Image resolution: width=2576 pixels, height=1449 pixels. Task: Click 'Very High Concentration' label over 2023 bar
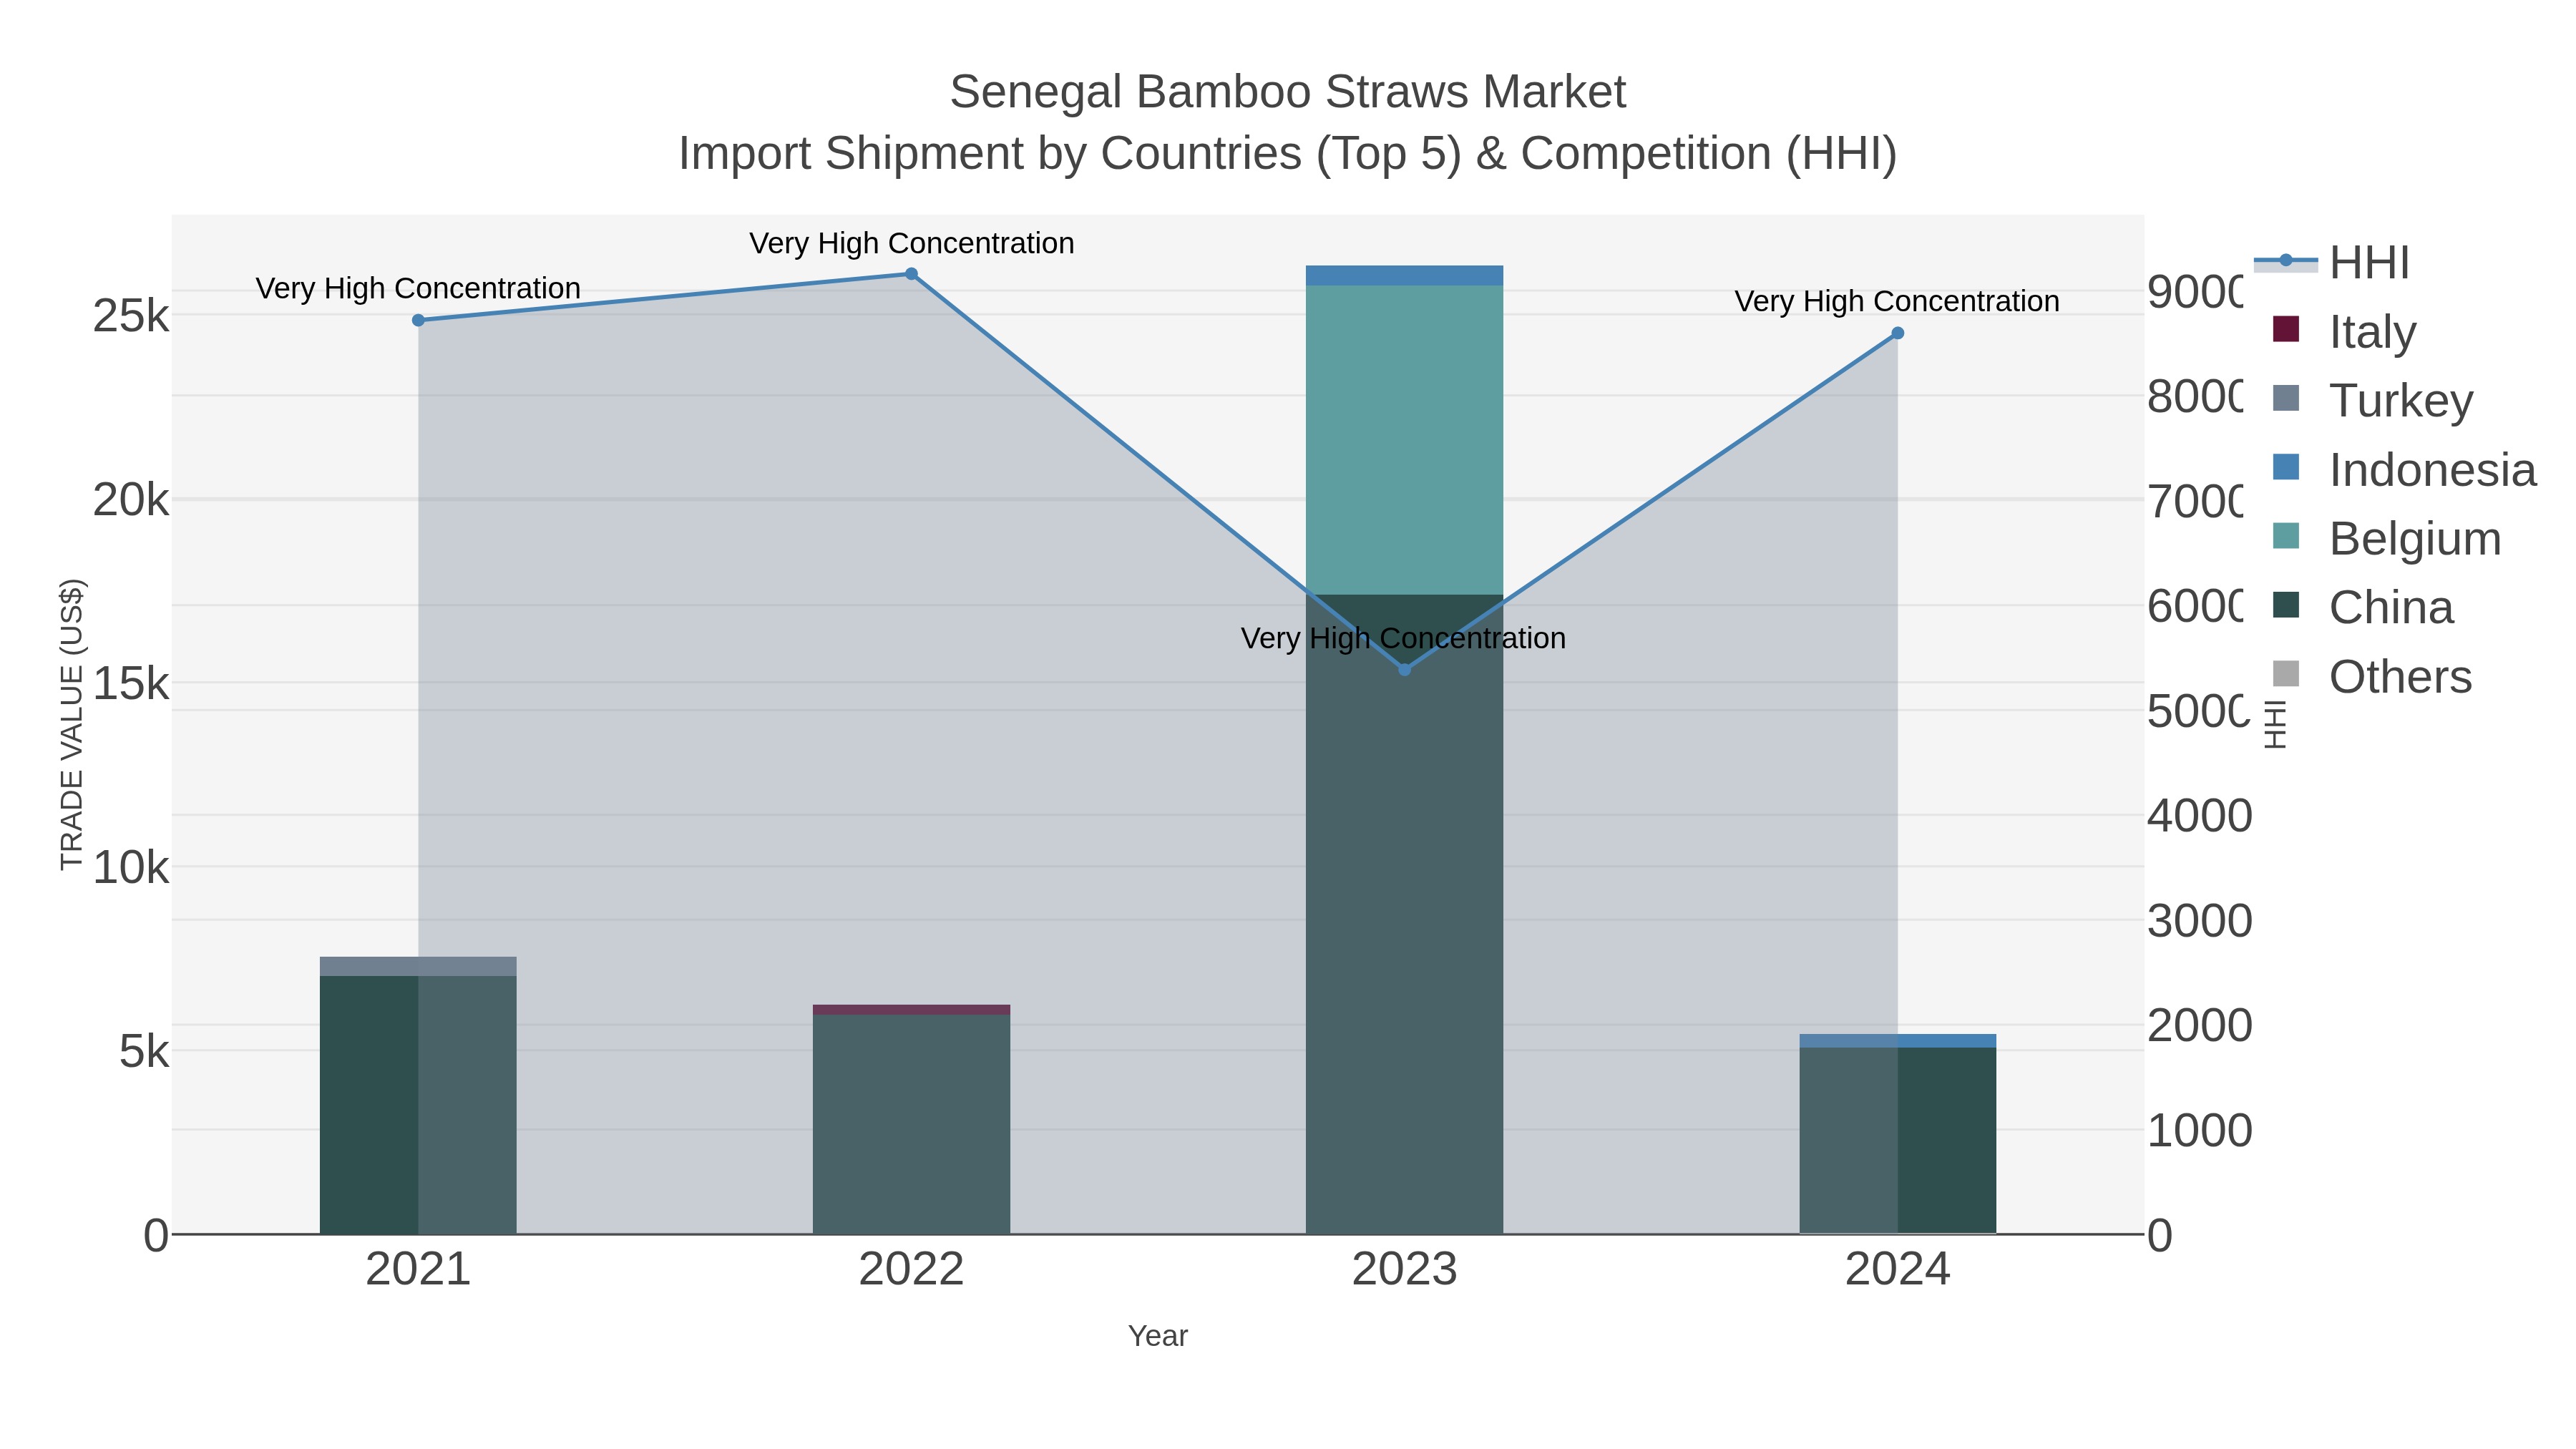point(1404,638)
